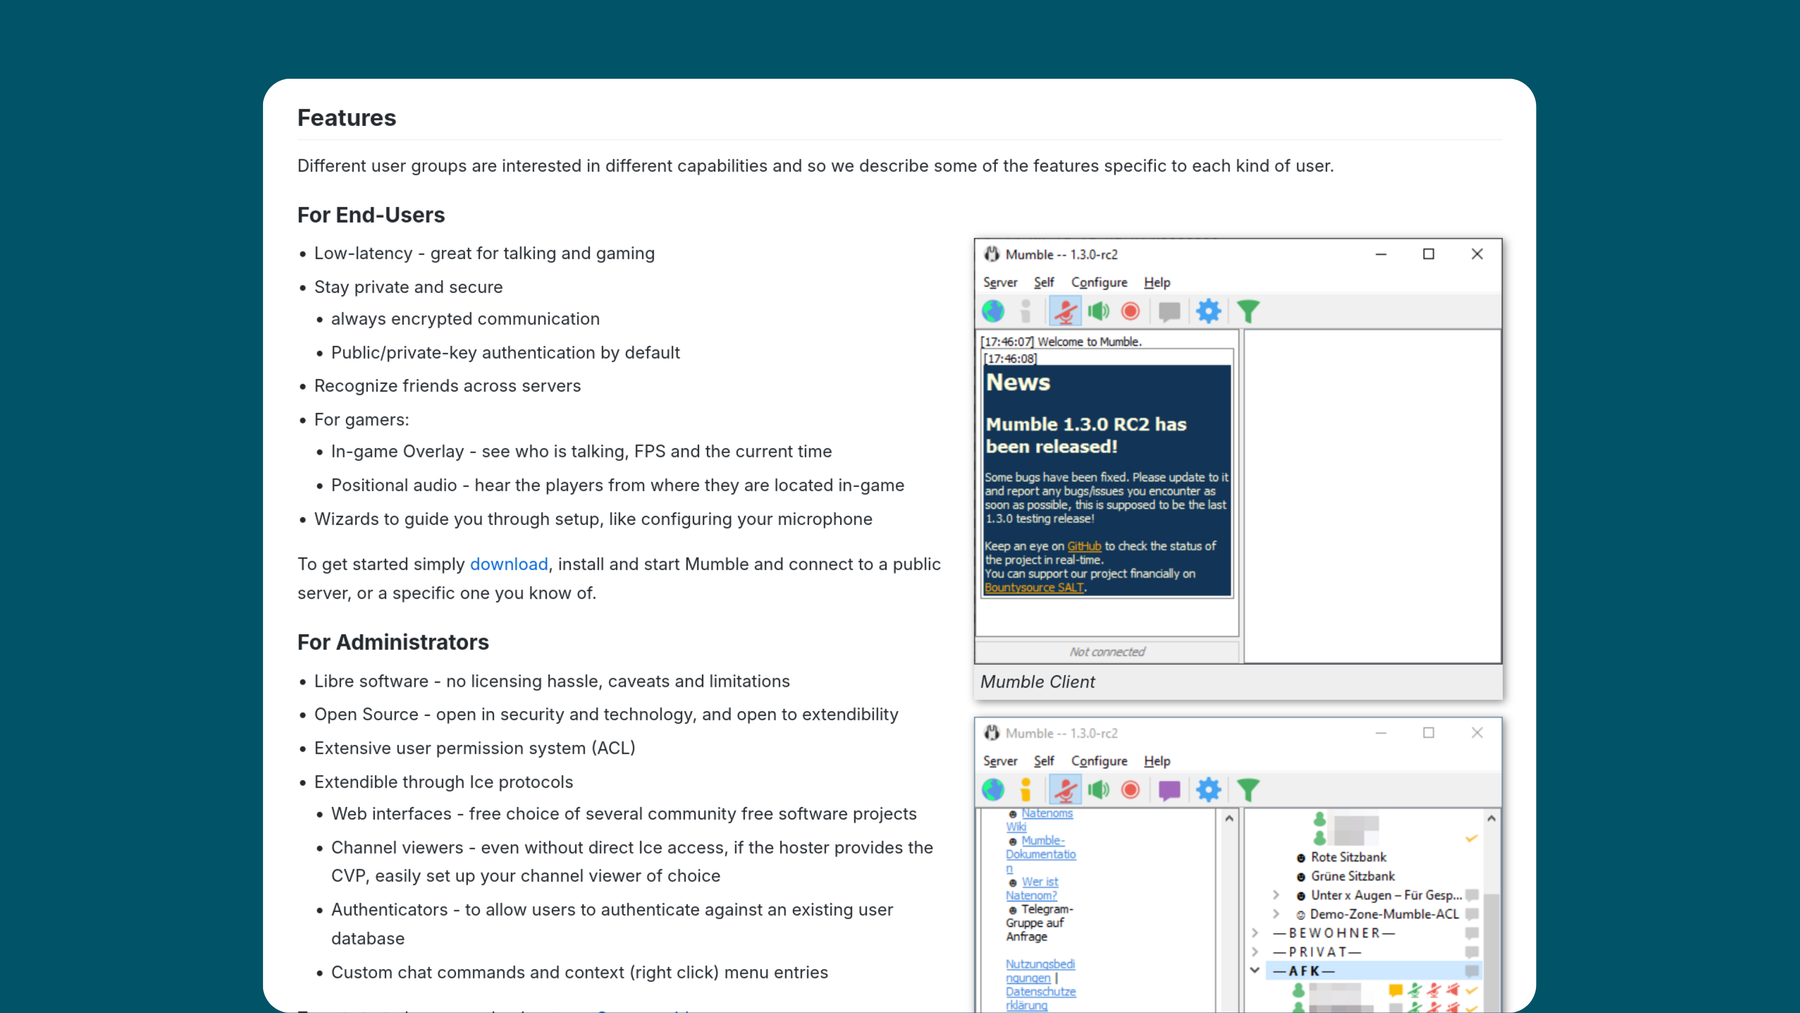Click the grey chat comment icon in upper window
Screen dimensions: 1800x1013
(x=1169, y=312)
